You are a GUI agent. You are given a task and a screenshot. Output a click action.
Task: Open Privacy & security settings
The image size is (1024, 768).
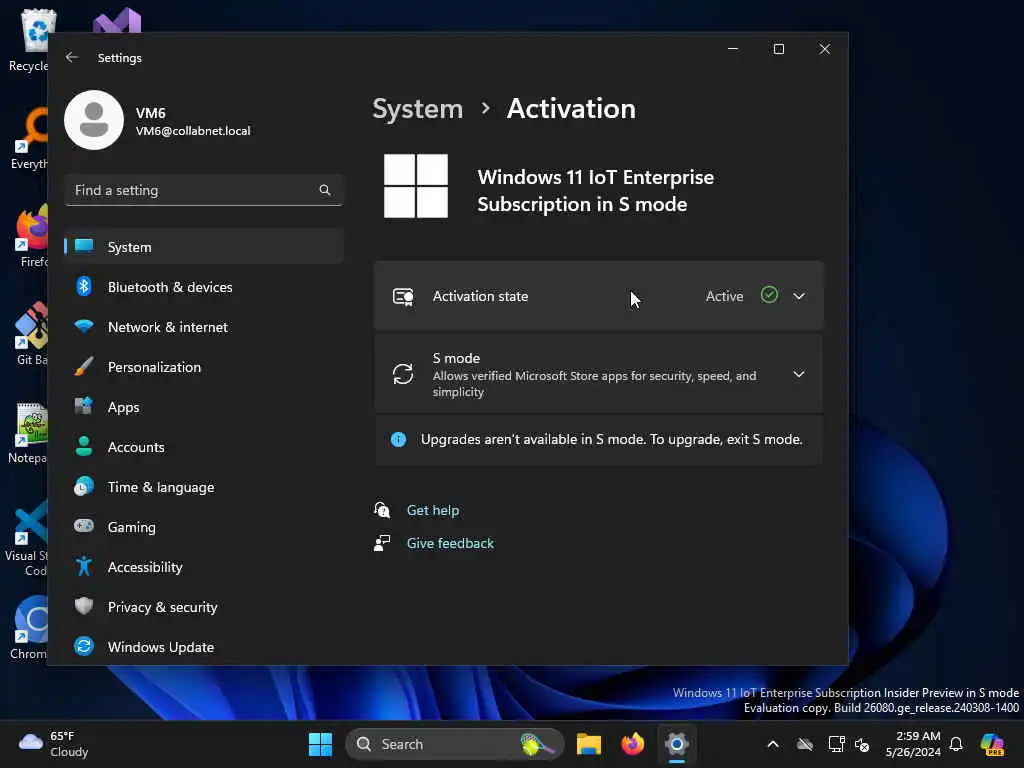tap(204, 607)
